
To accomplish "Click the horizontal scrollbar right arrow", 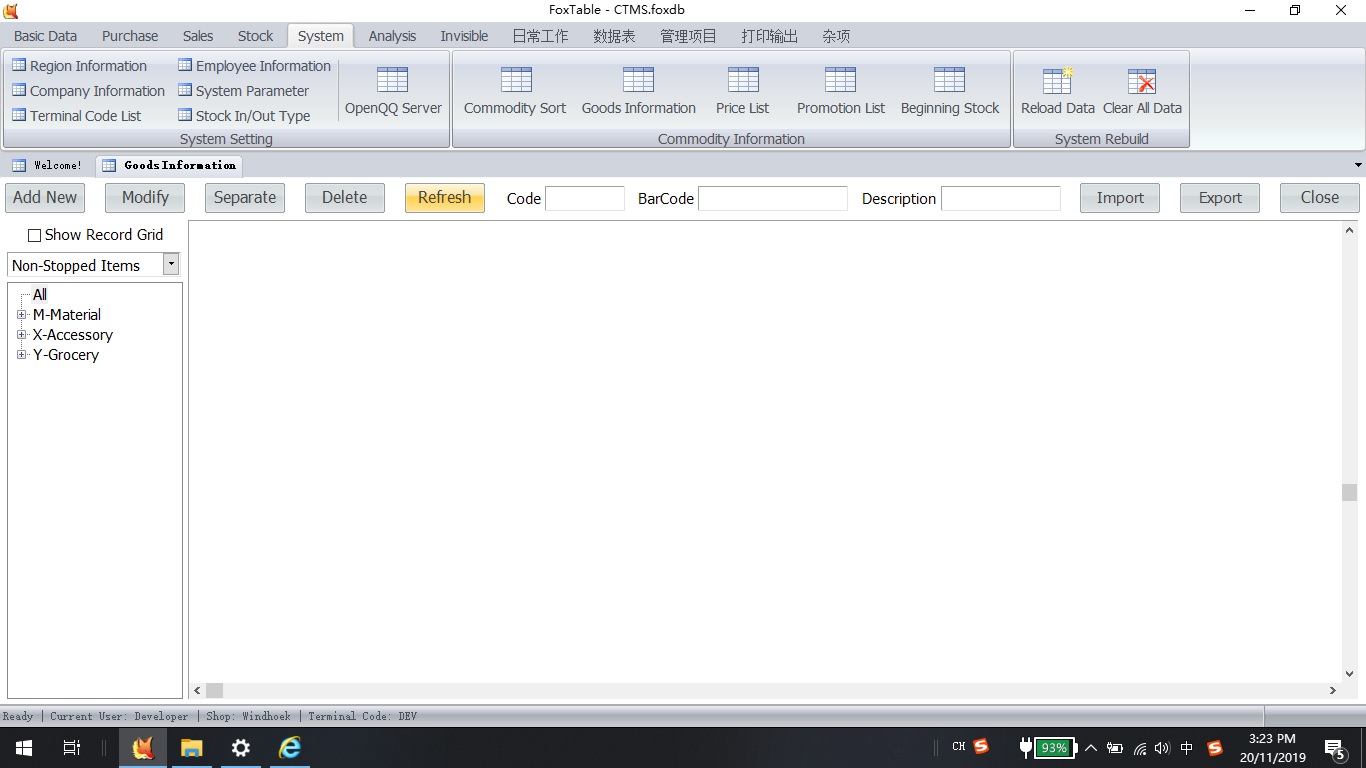I will tap(1333, 690).
